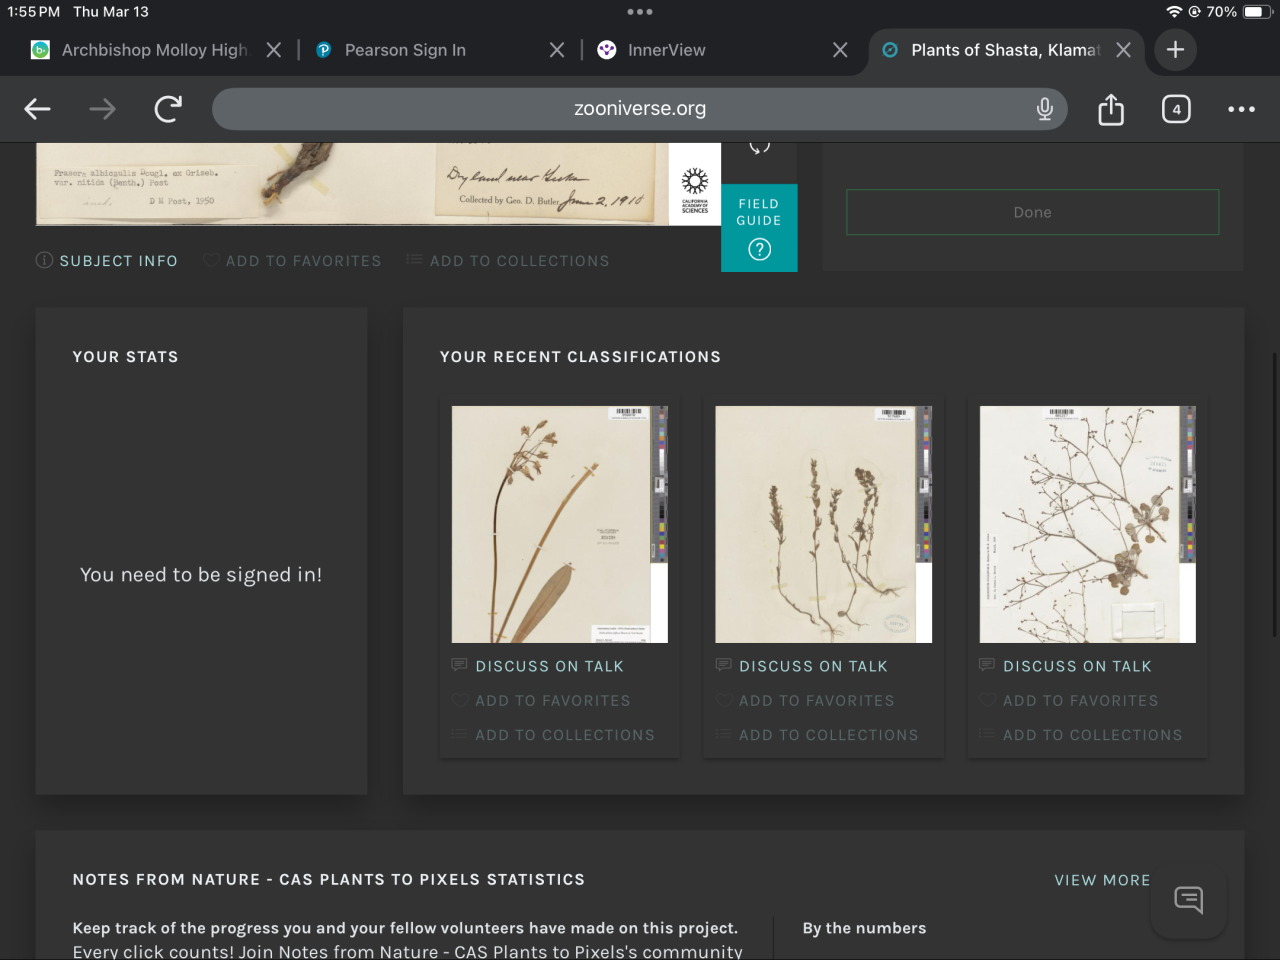Image resolution: width=1280 pixels, height=960 pixels.
Task: Click the page scrollbar on the right edge
Action: pos(1274,494)
